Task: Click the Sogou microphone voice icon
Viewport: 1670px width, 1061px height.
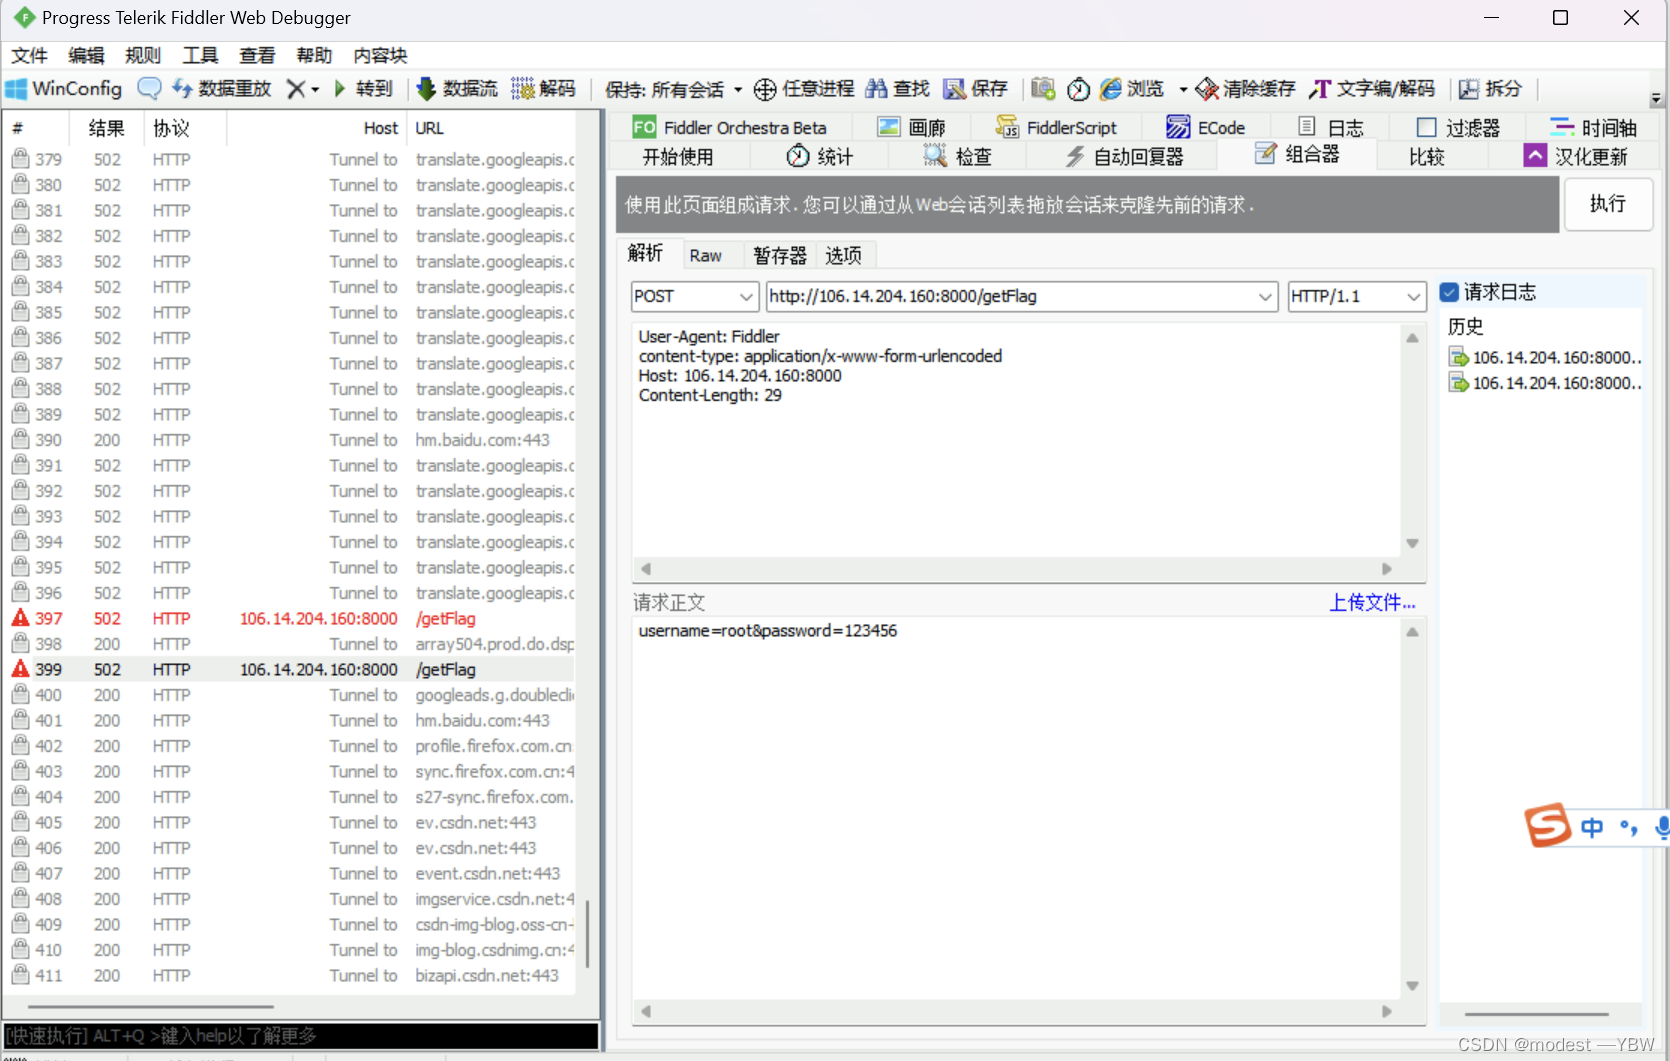Action: (x=1661, y=827)
